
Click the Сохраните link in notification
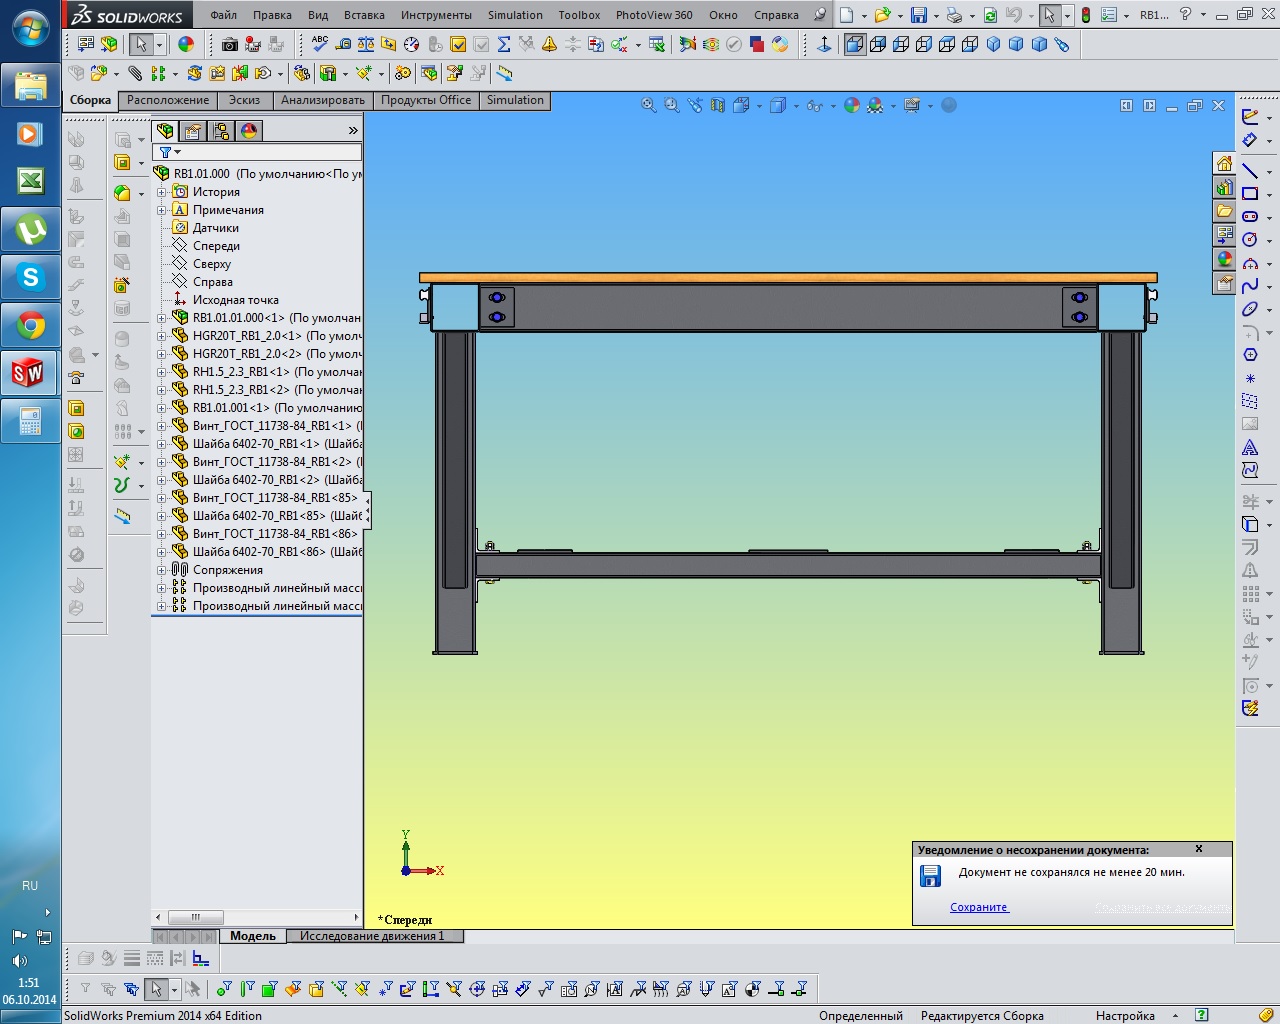coord(978,907)
